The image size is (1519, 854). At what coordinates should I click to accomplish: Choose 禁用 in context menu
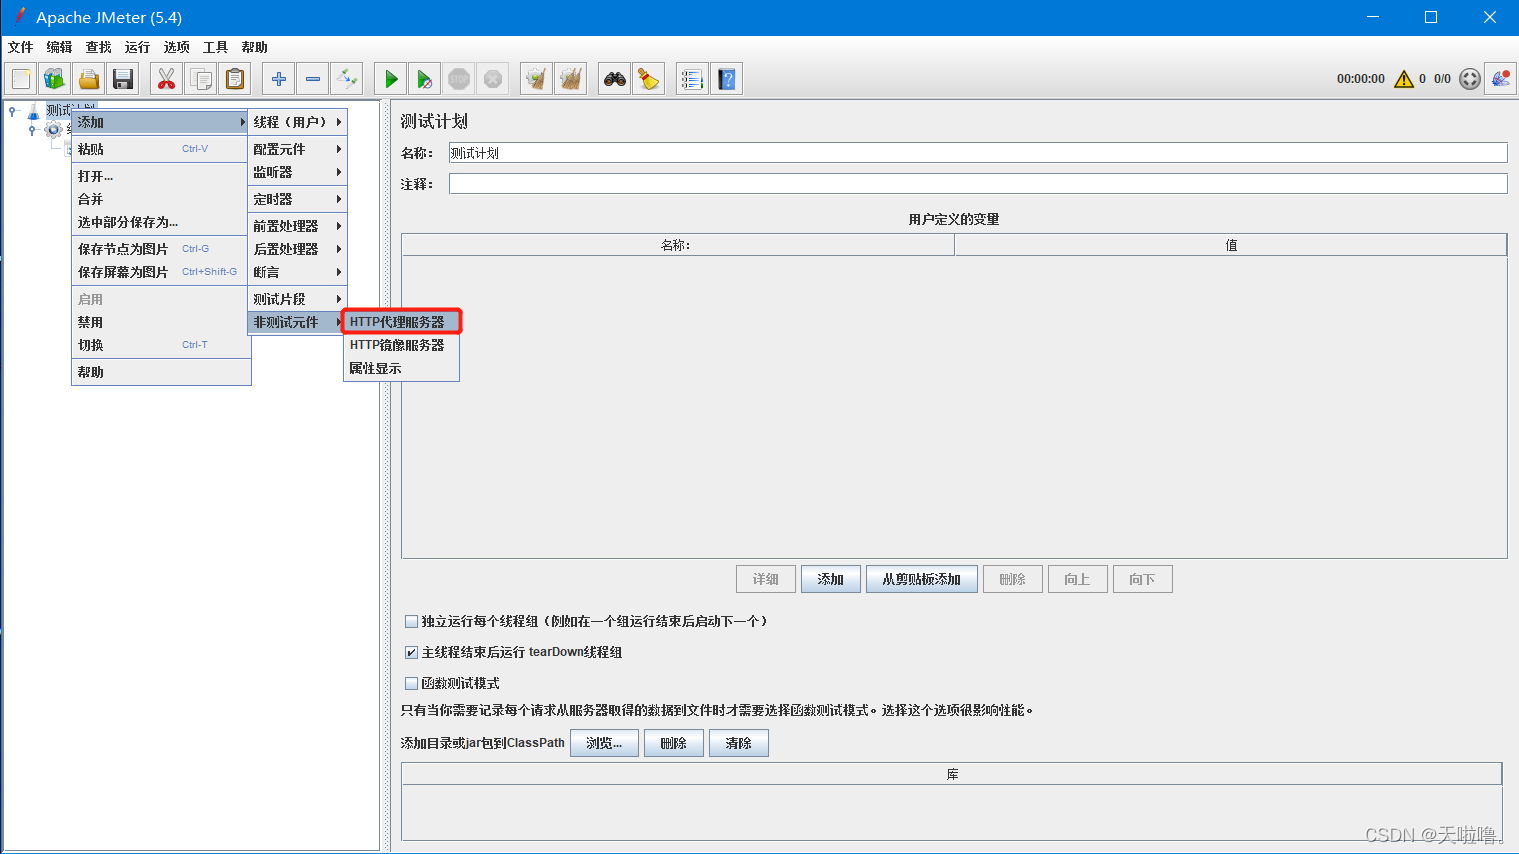(160, 322)
